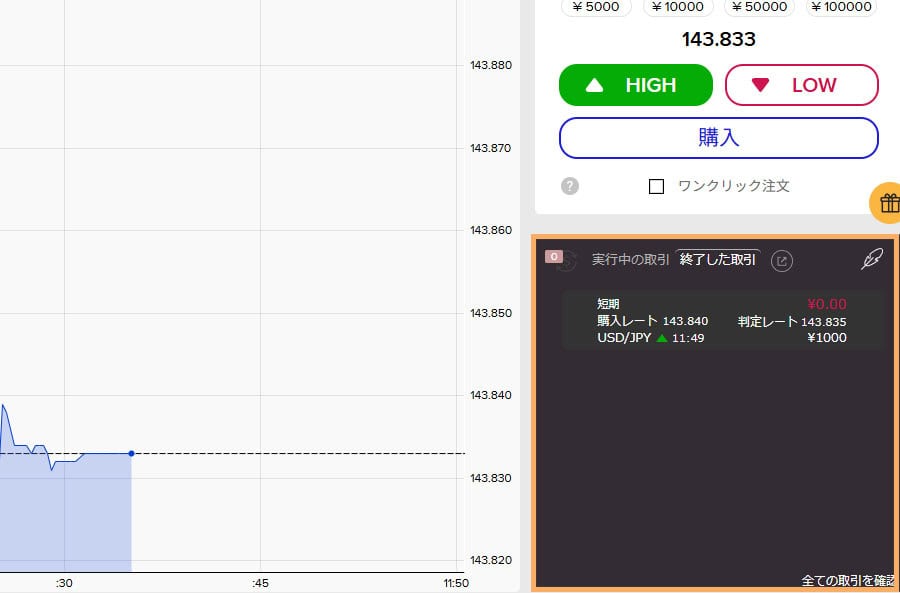Click the 判定レート 143.835 text
Viewport: 900px width, 593px height.
tap(792, 321)
